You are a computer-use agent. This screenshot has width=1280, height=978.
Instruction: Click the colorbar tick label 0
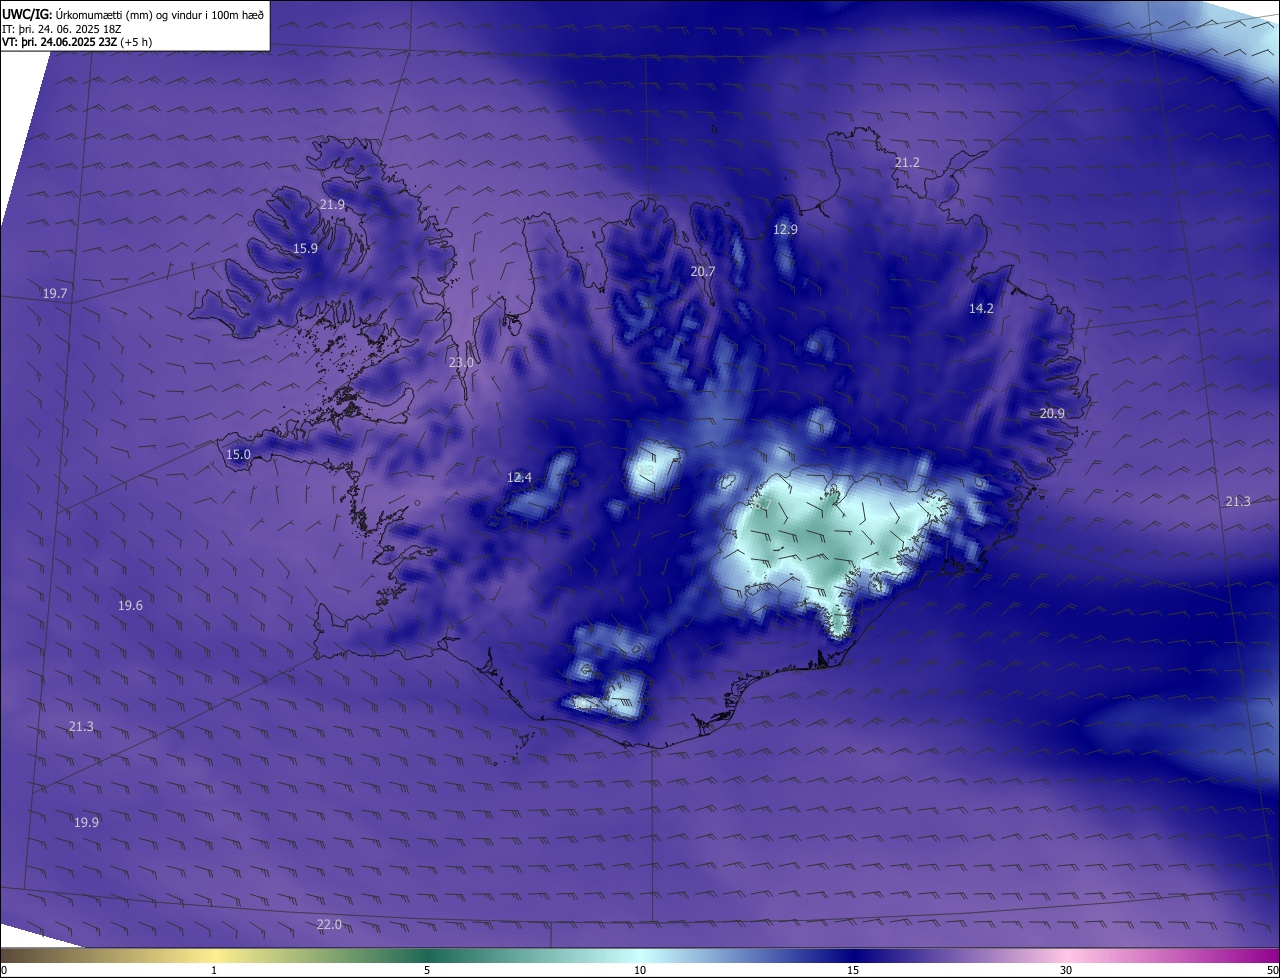(x=4, y=970)
